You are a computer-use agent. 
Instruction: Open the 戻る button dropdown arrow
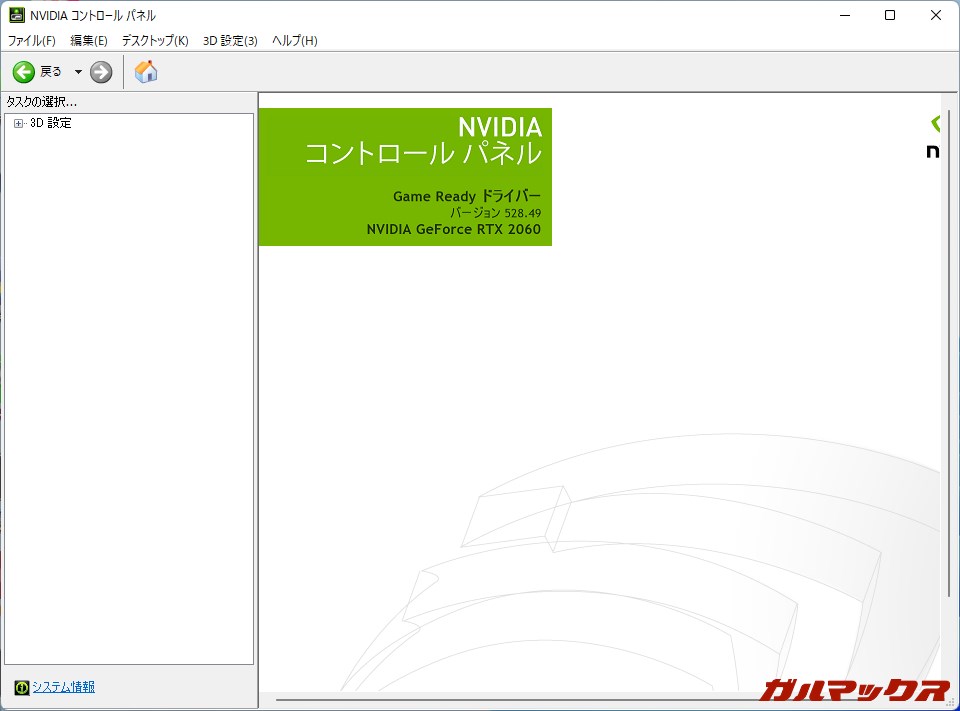coord(78,71)
